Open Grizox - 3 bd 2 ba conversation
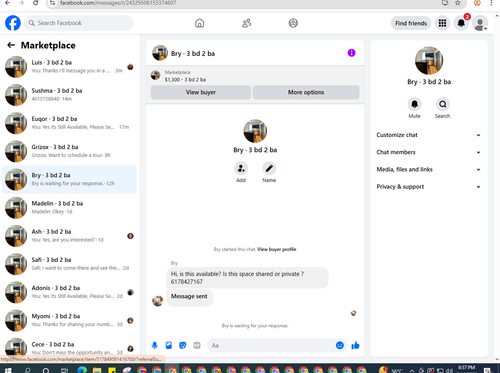500x373 pixels. [69, 151]
